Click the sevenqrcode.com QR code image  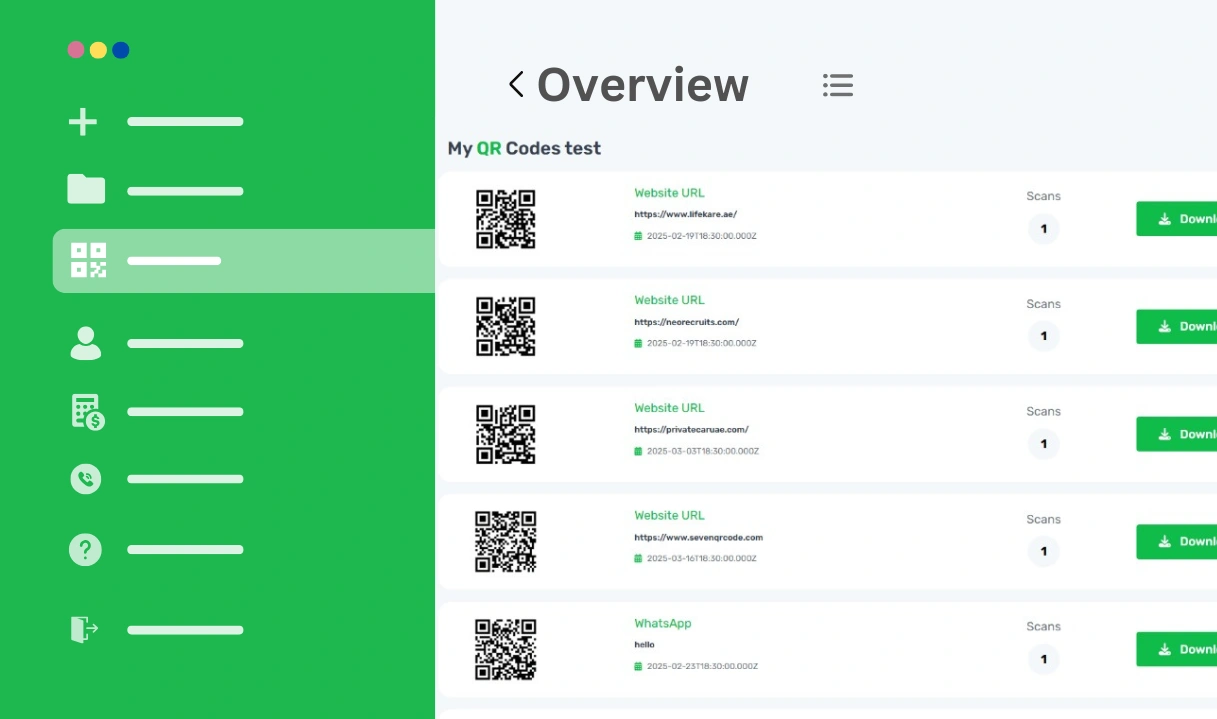[505, 541]
